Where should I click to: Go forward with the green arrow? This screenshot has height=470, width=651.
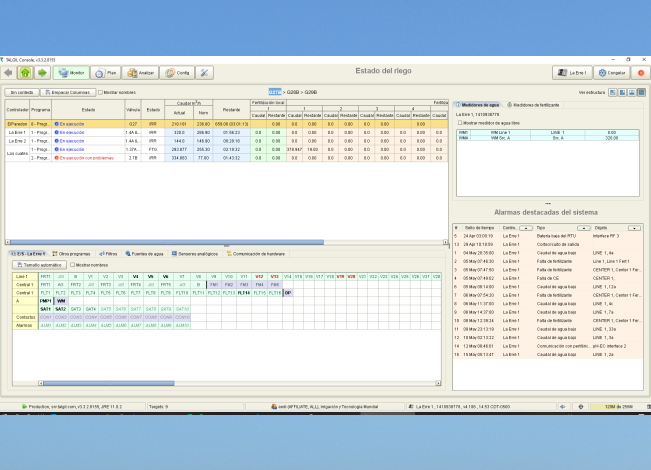coord(42,73)
